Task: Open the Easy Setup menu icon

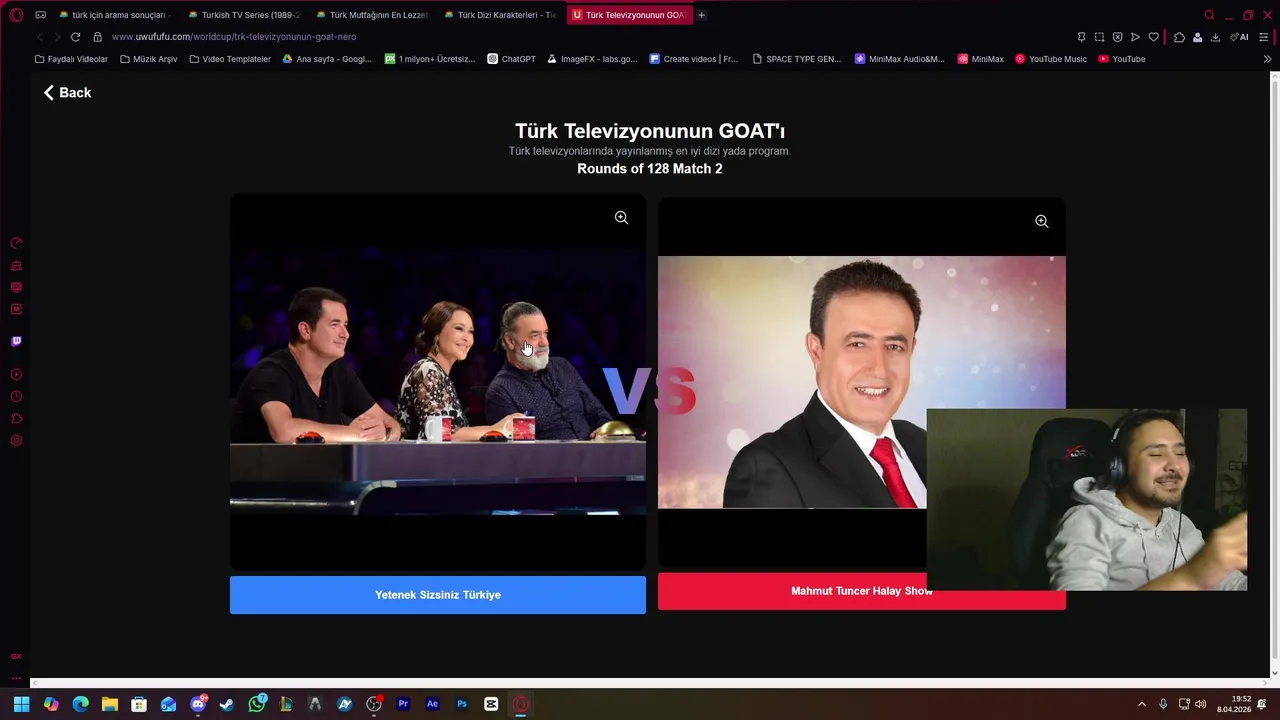Action: (1263, 37)
